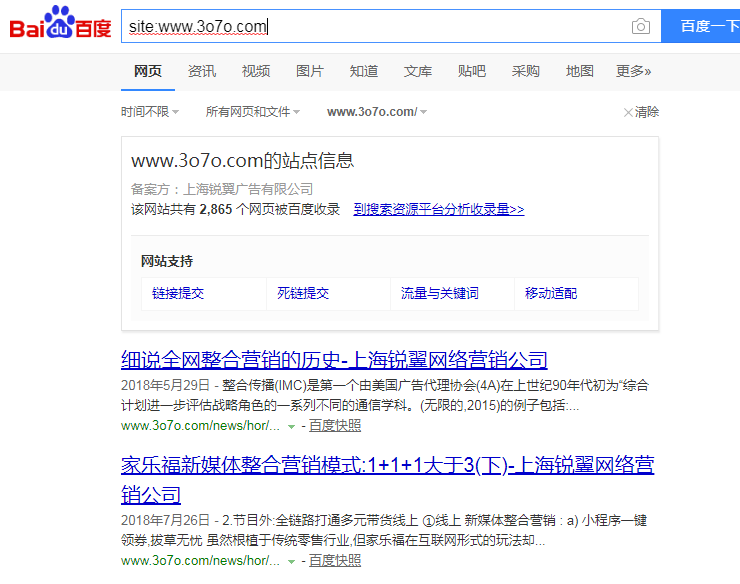Click 清除 to clear filters

pos(641,112)
